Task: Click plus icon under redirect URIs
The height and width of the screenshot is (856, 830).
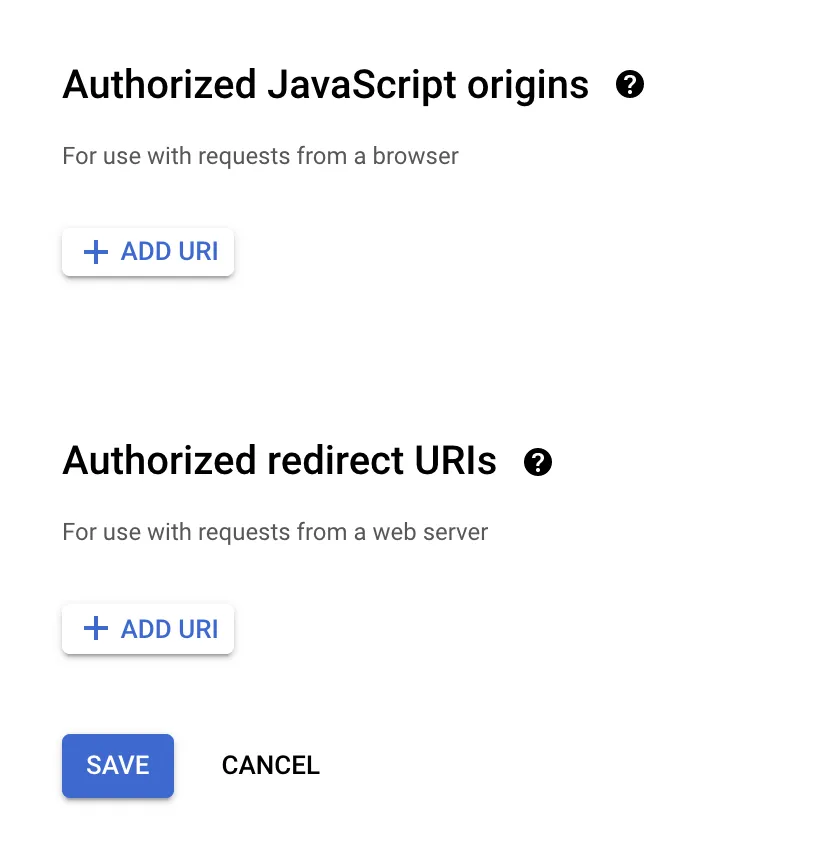Action: point(95,629)
